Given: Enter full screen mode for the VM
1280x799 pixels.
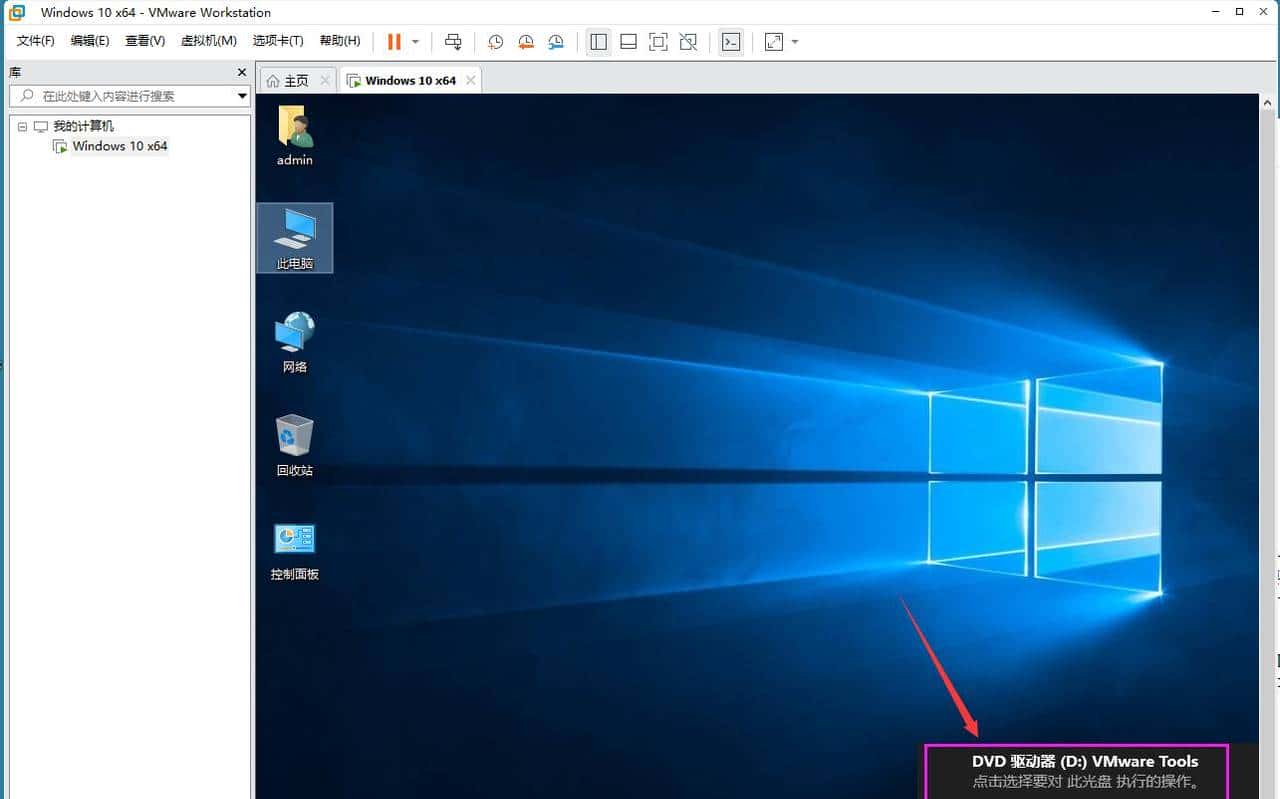Looking at the screenshot, I should click(658, 41).
